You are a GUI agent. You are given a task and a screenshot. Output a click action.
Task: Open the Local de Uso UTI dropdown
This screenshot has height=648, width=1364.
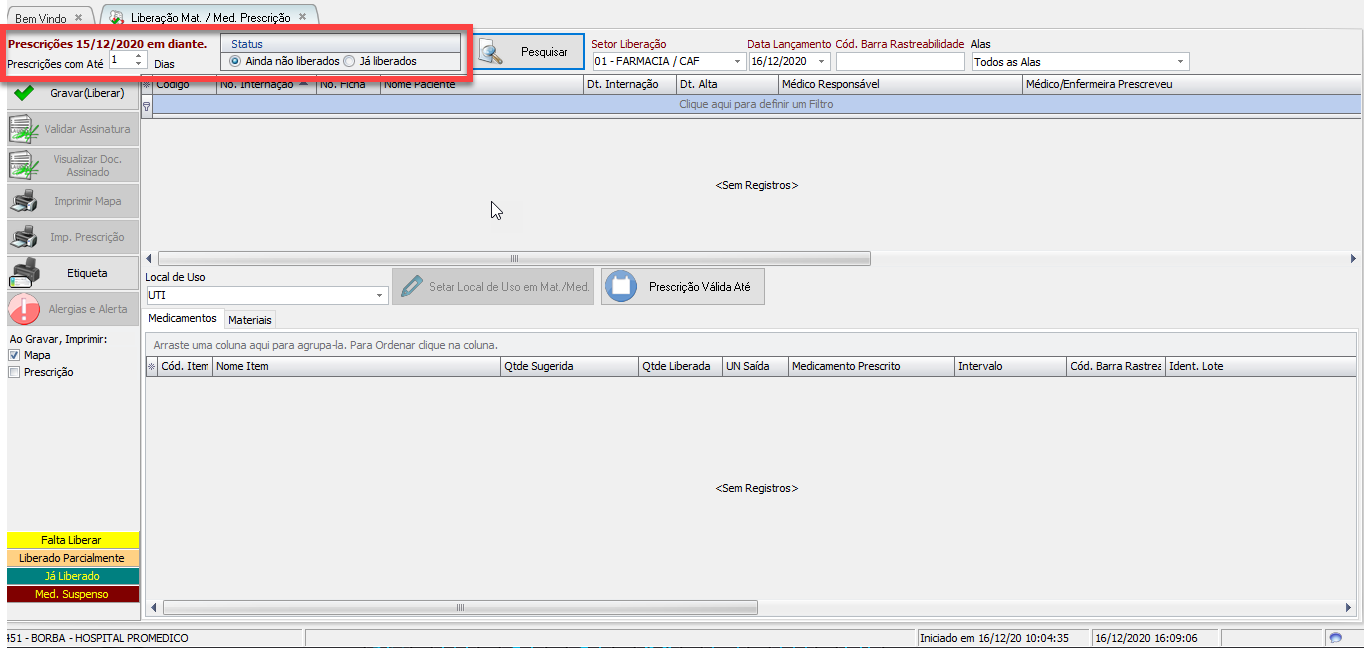(380, 296)
